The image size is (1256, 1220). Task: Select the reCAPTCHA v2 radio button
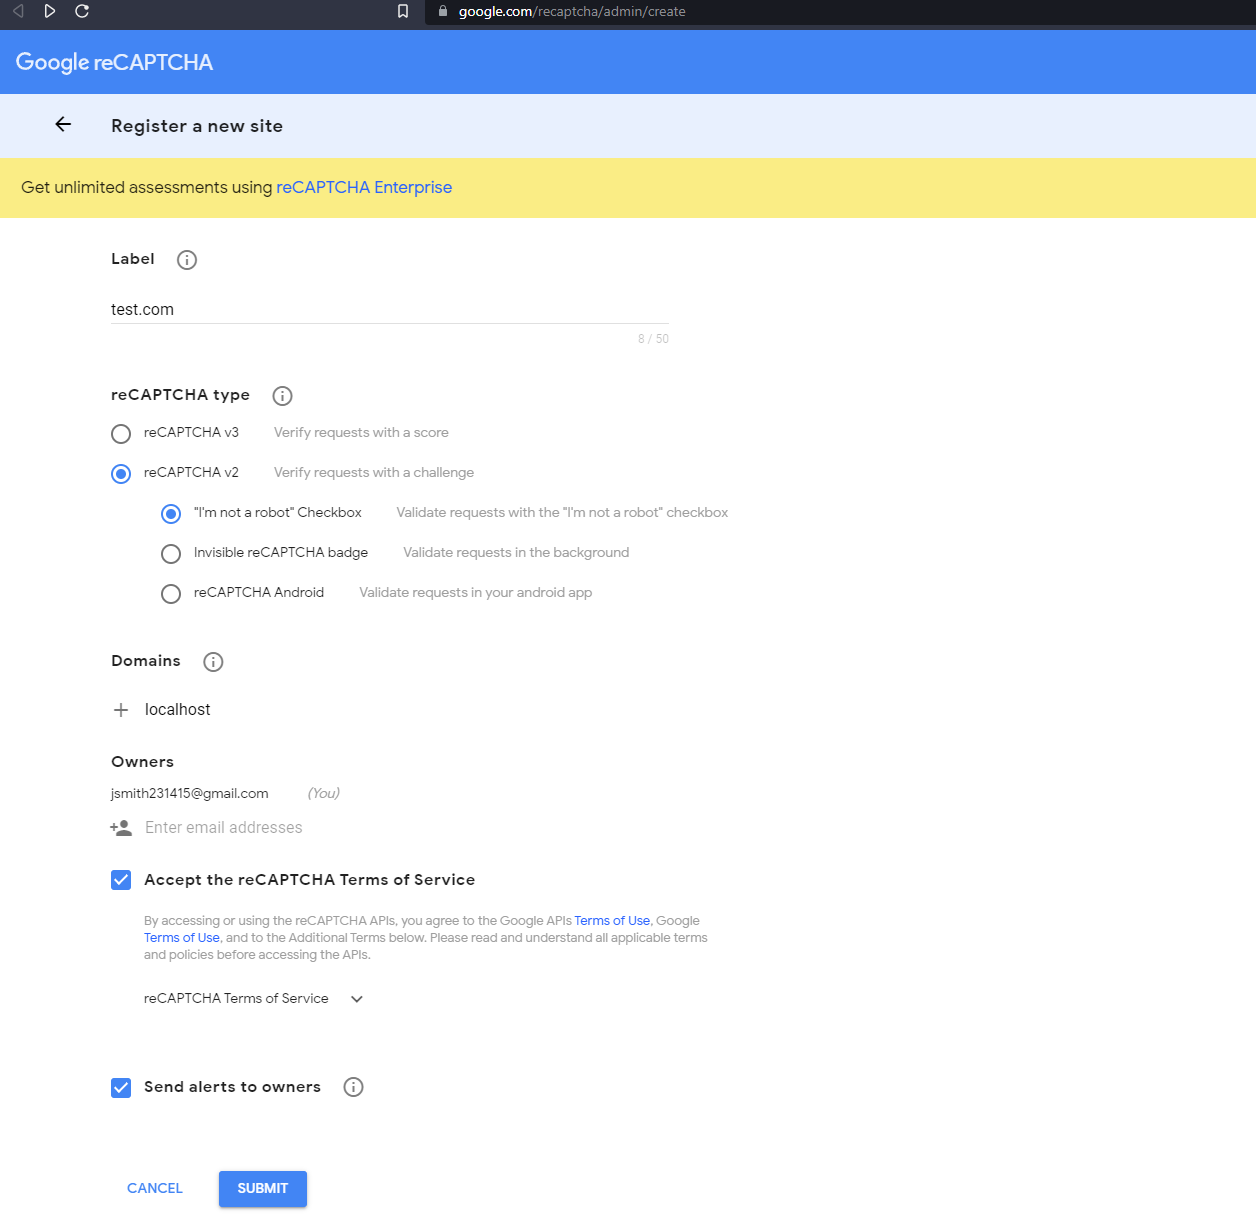point(121,474)
